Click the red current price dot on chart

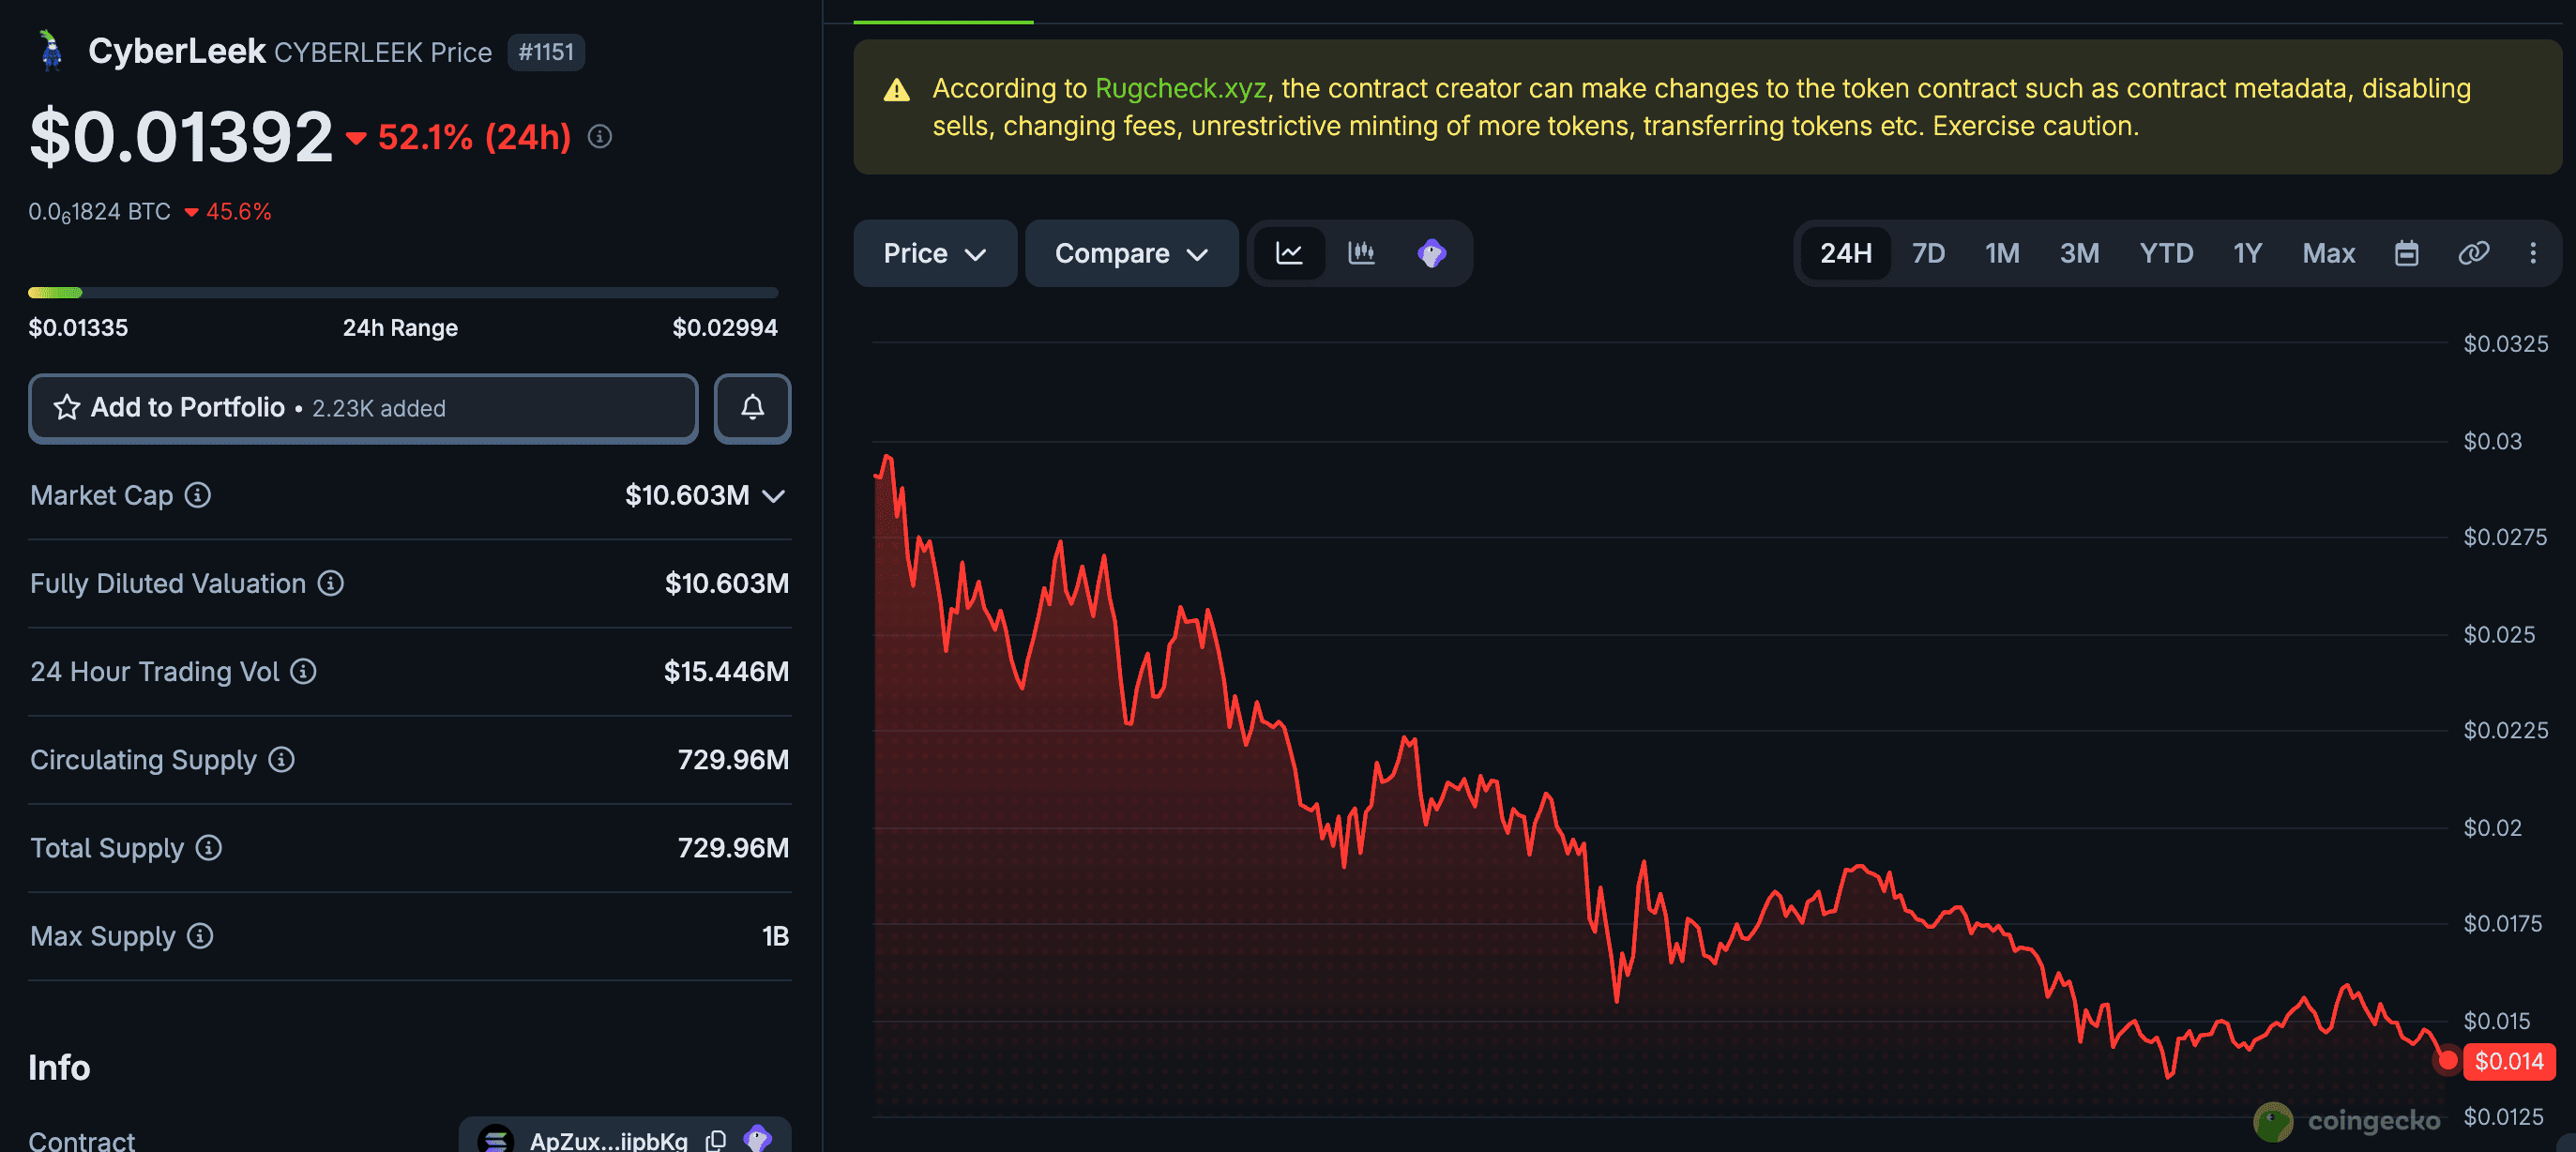[2447, 1060]
